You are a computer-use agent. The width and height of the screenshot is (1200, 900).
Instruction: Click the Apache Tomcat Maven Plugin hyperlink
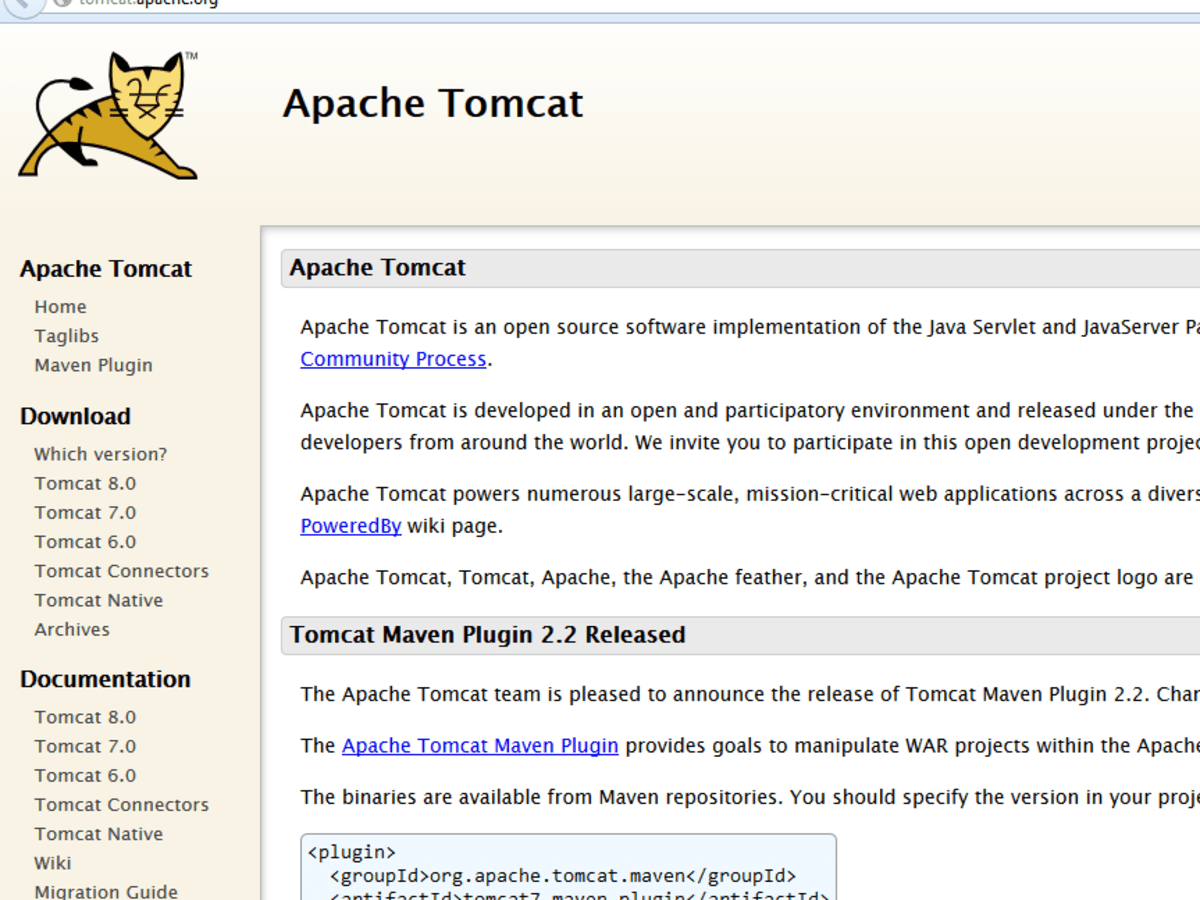(x=480, y=746)
